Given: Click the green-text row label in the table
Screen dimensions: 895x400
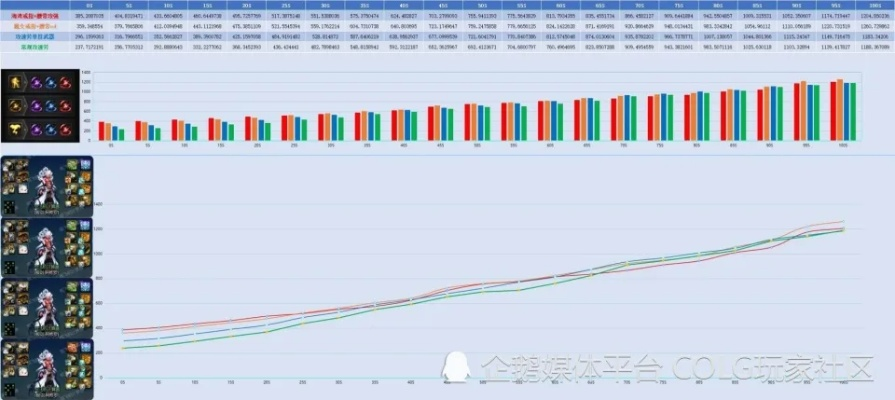Looking at the screenshot, I should coord(36,46).
